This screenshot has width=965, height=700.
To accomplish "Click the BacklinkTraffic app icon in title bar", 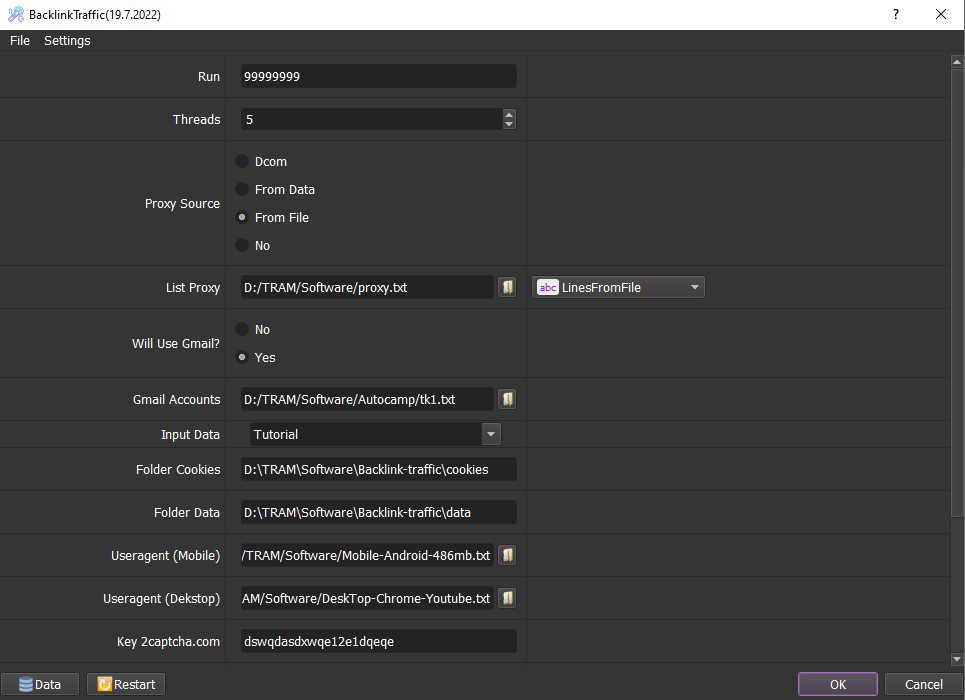I will point(15,14).
